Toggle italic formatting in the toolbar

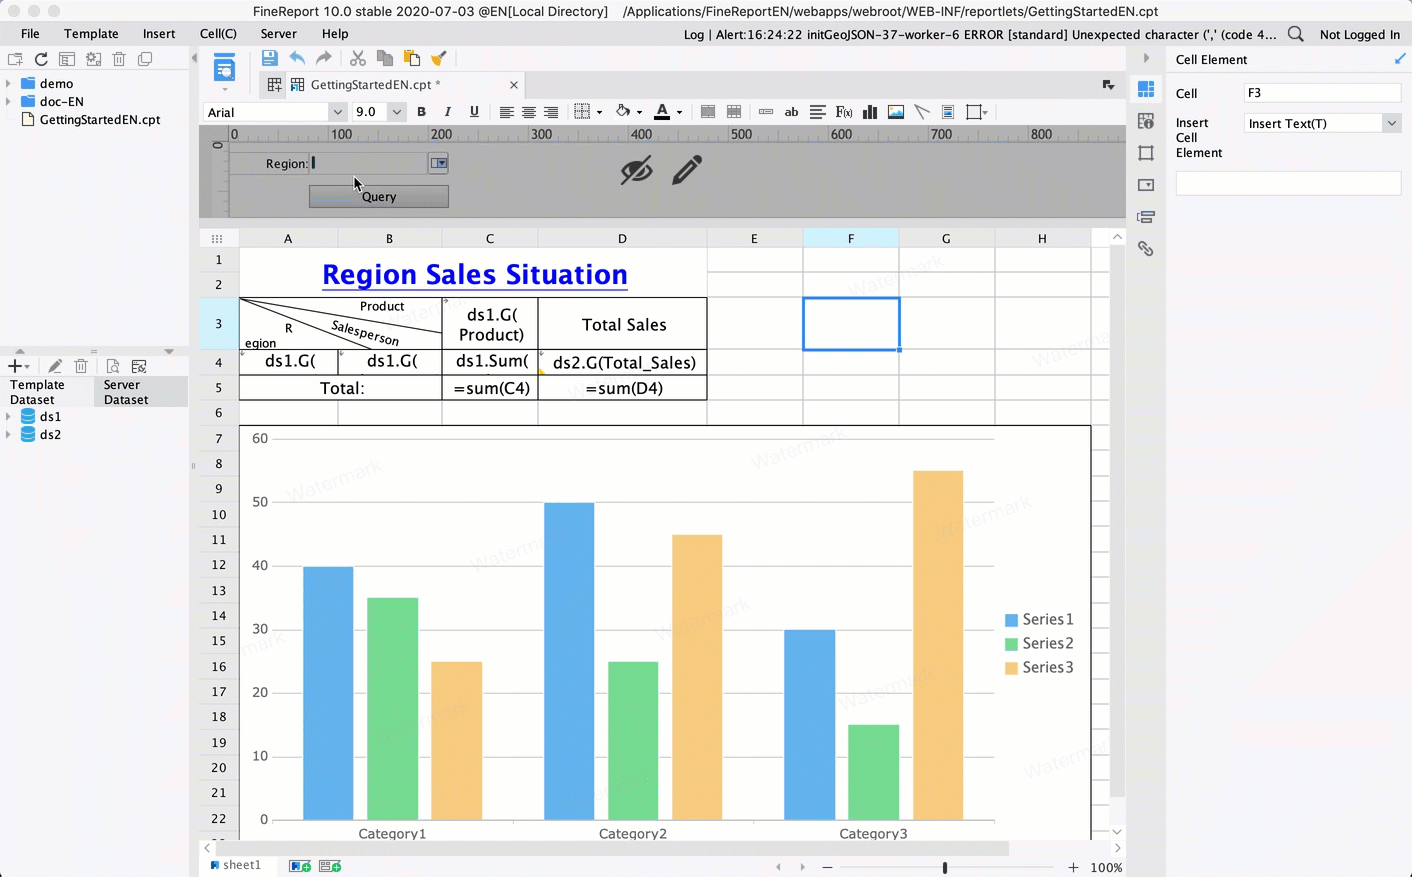point(447,111)
